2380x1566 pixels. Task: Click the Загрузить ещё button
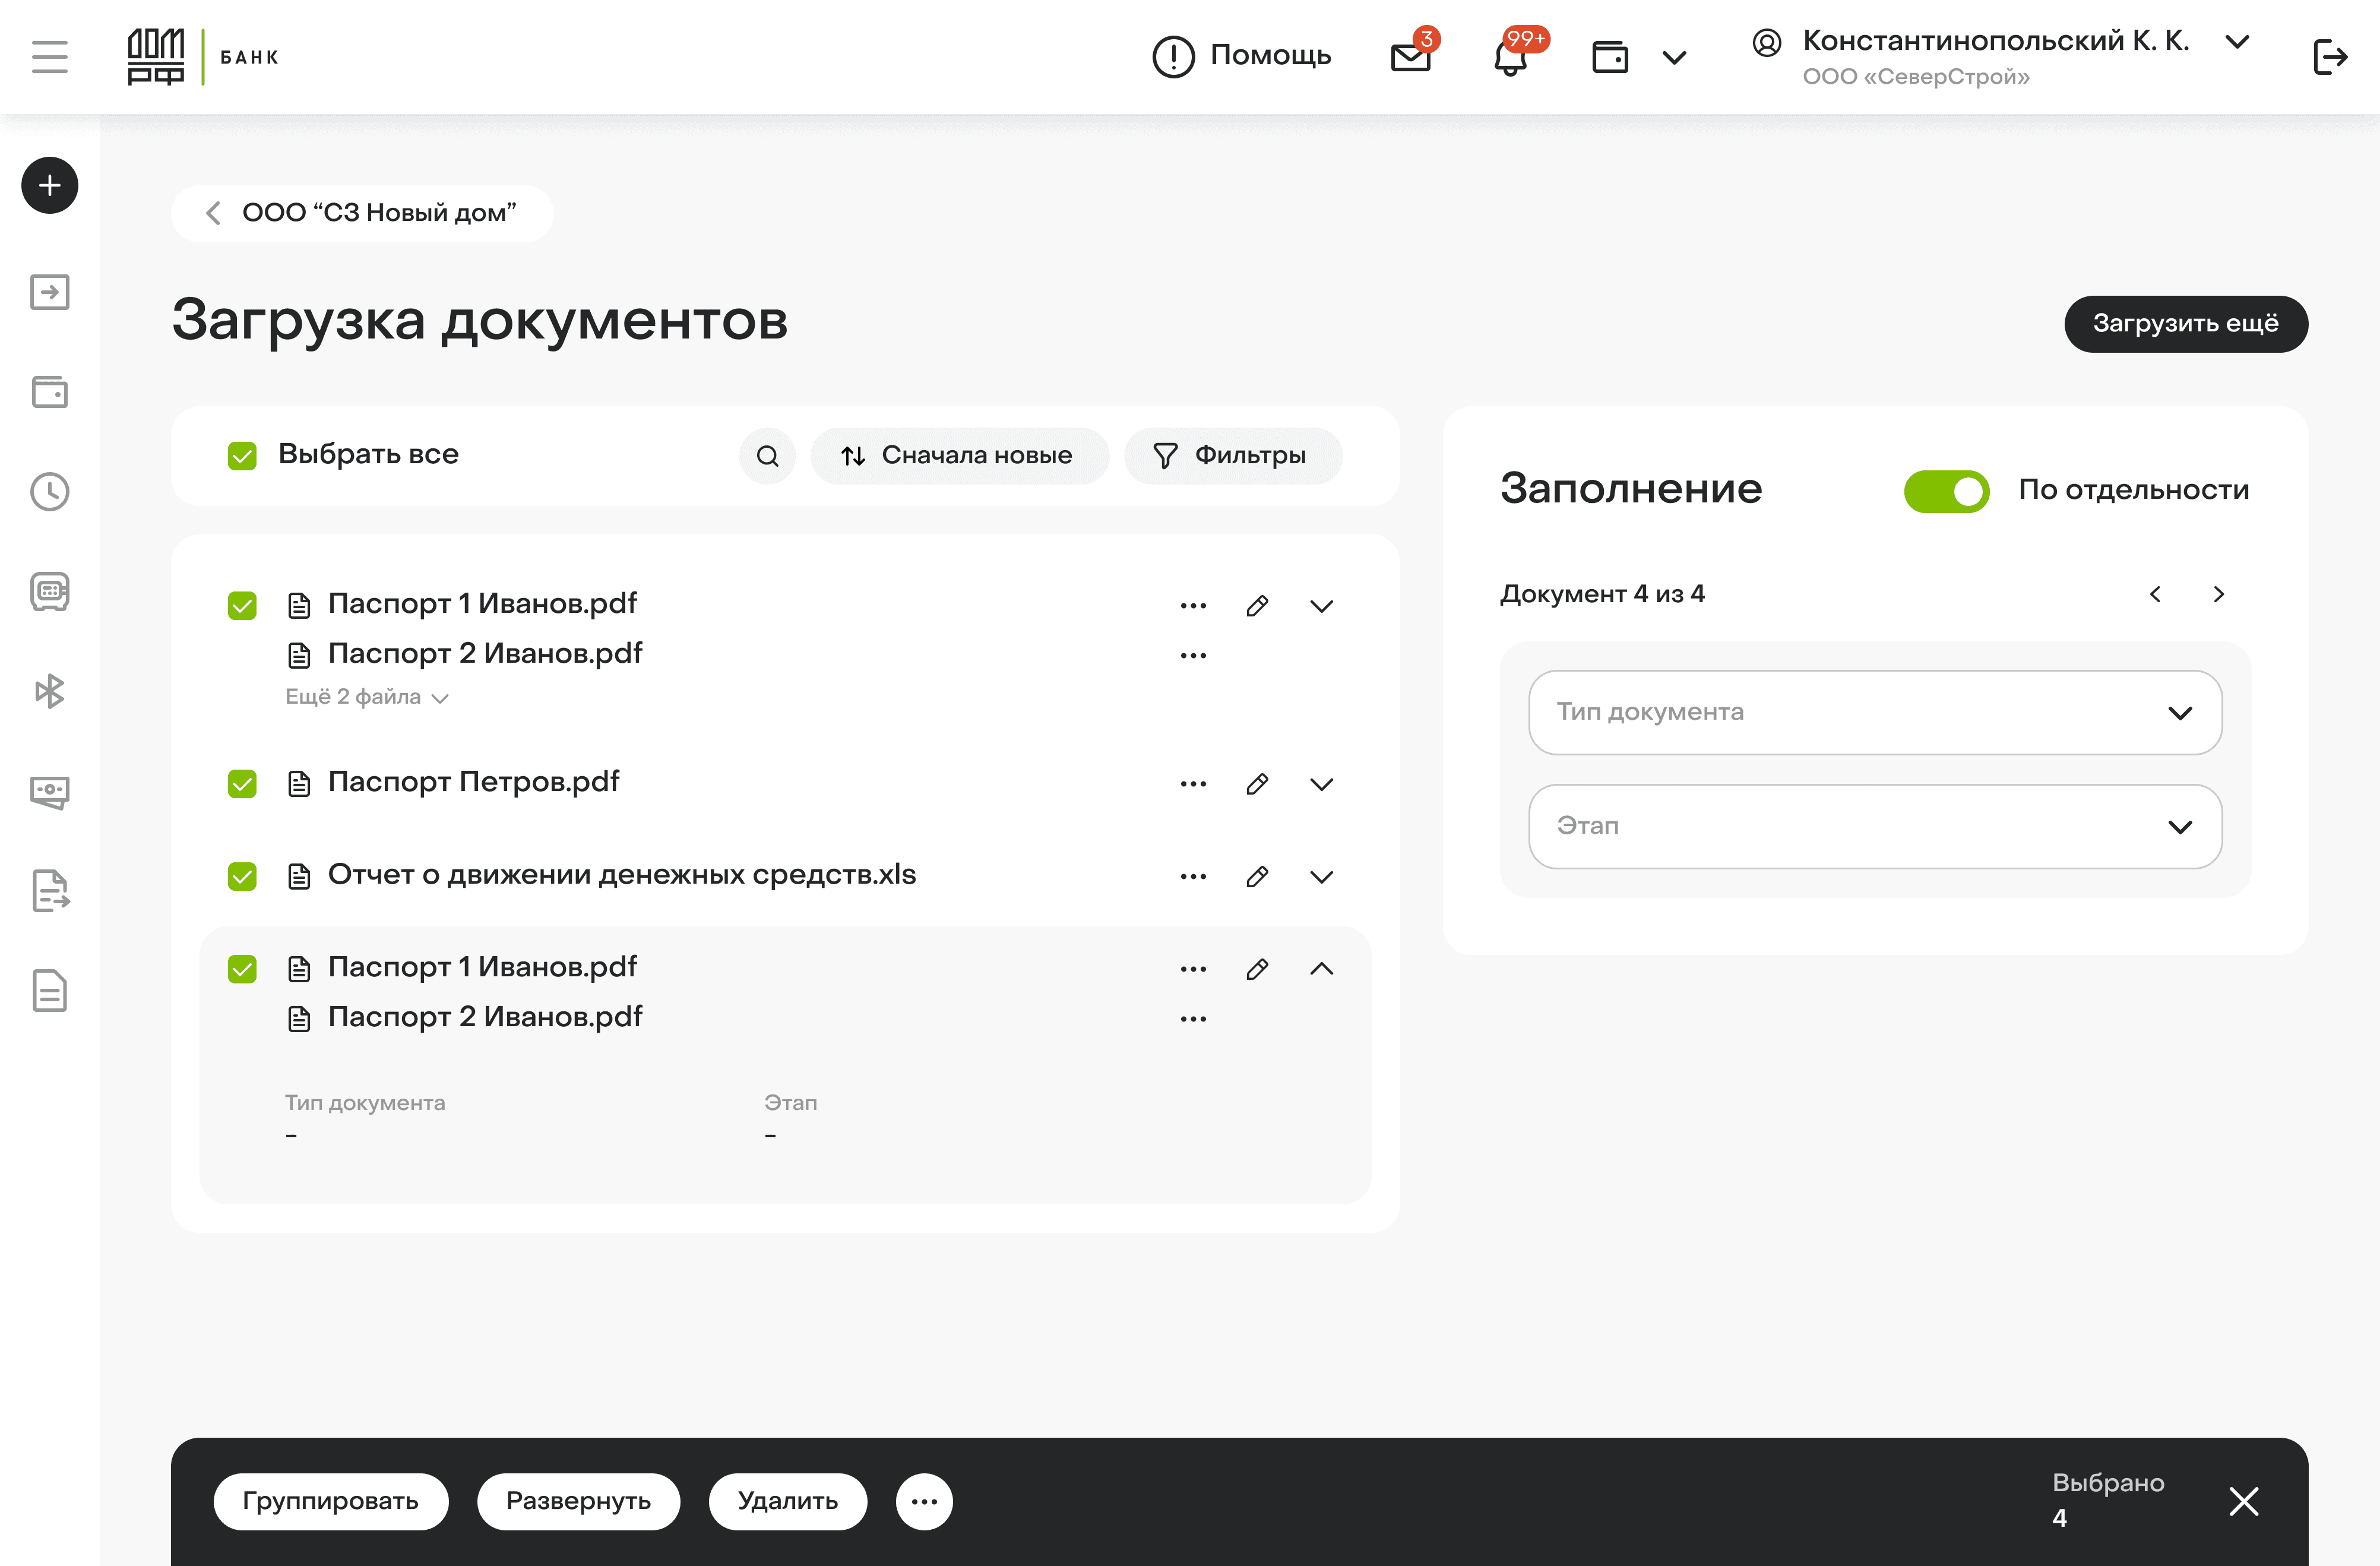tap(2185, 324)
